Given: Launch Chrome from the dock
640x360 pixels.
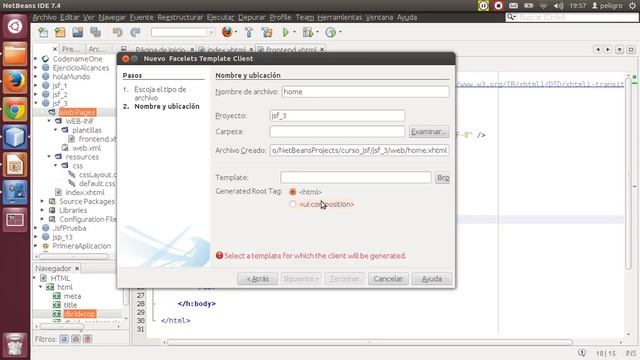Looking at the screenshot, I should (x=15, y=109).
